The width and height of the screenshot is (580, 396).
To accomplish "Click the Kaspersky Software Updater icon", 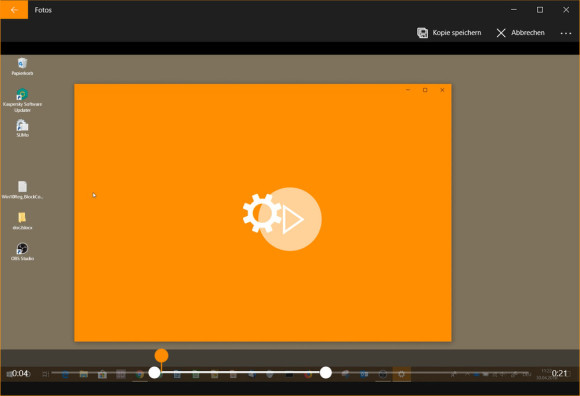I will 22,94.
